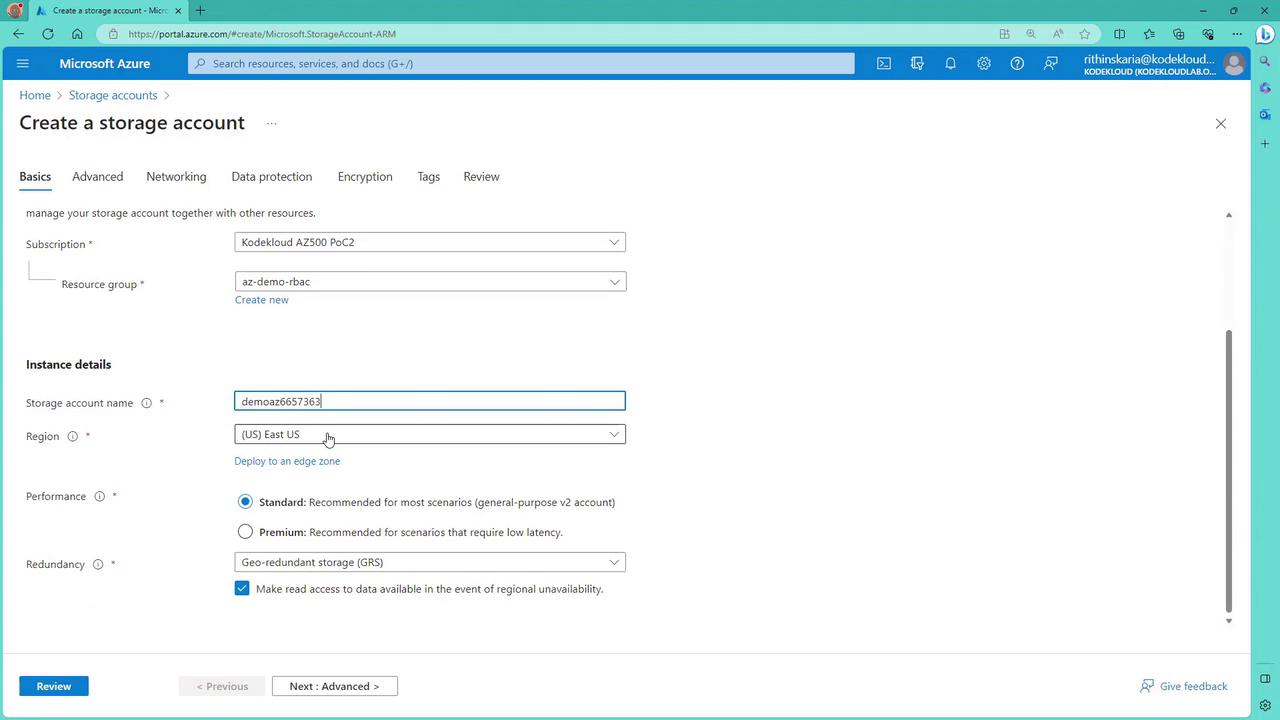The height and width of the screenshot is (720, 1280).
Task: Expand the Resource group dropdown
Action: point(430,282)
